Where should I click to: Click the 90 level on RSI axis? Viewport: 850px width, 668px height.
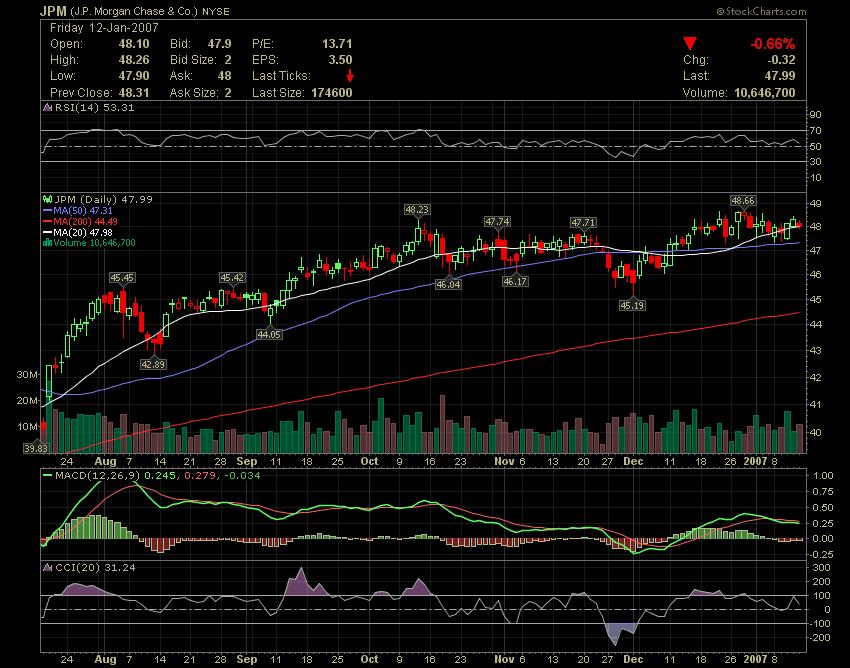(x=816, y=114)
